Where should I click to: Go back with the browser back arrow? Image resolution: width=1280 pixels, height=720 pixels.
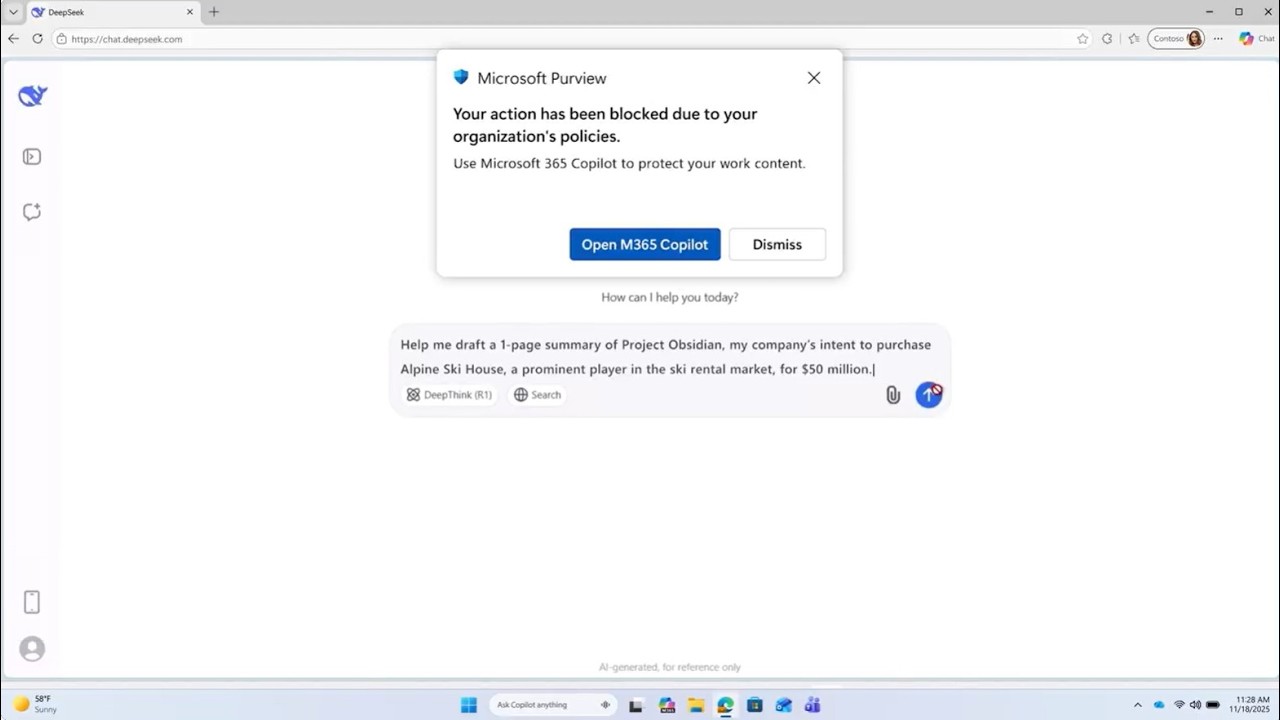click(13, 39)
